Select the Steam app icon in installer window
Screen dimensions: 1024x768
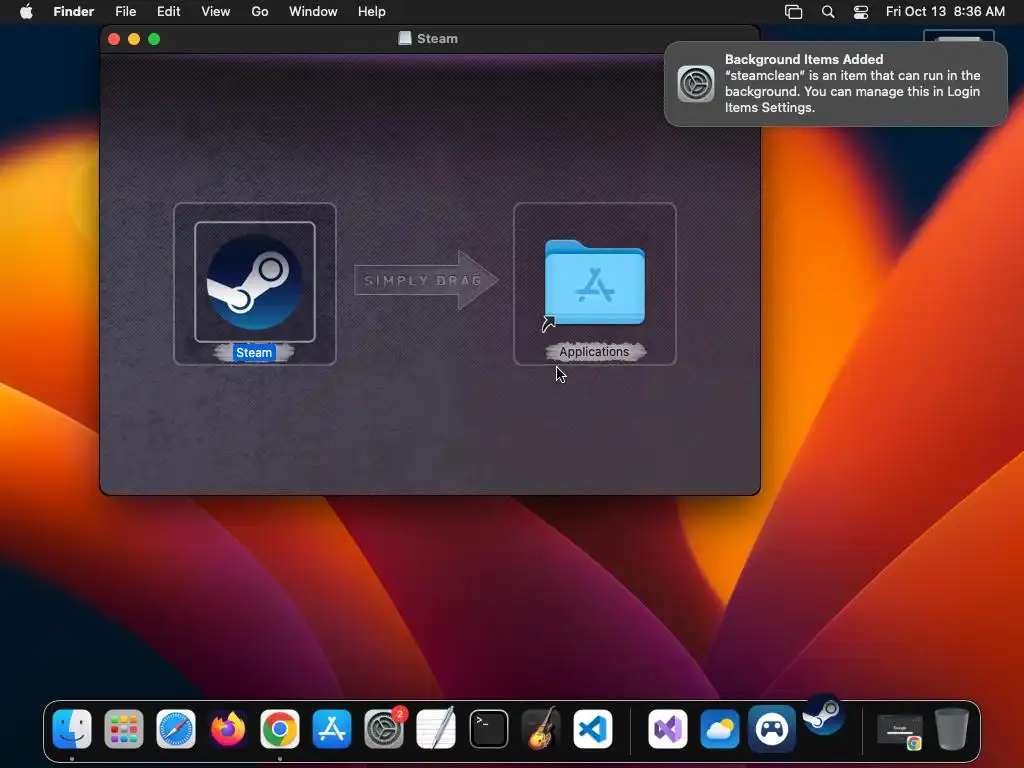[x=255, y=281]
